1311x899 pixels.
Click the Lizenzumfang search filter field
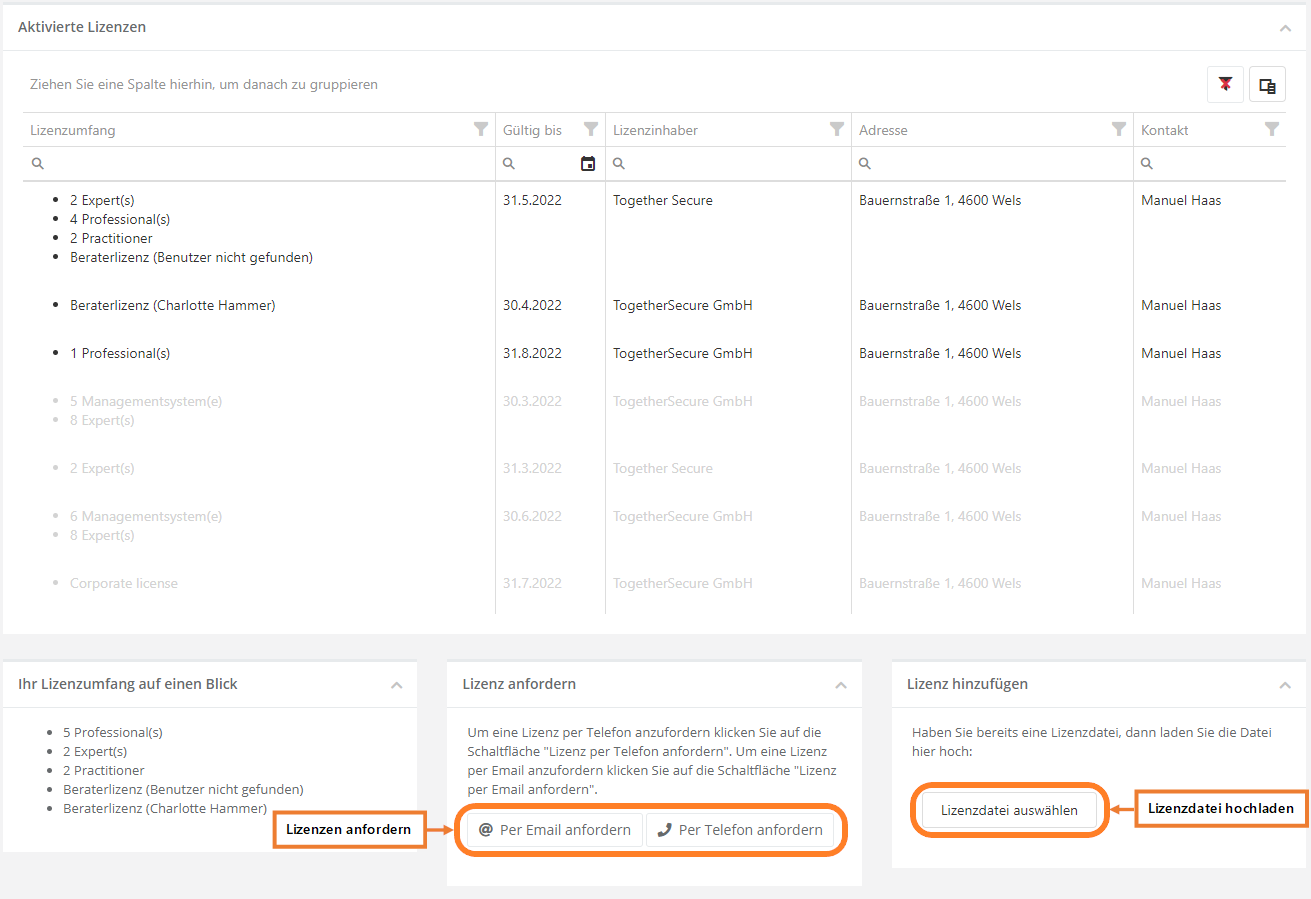coord(265,164)
